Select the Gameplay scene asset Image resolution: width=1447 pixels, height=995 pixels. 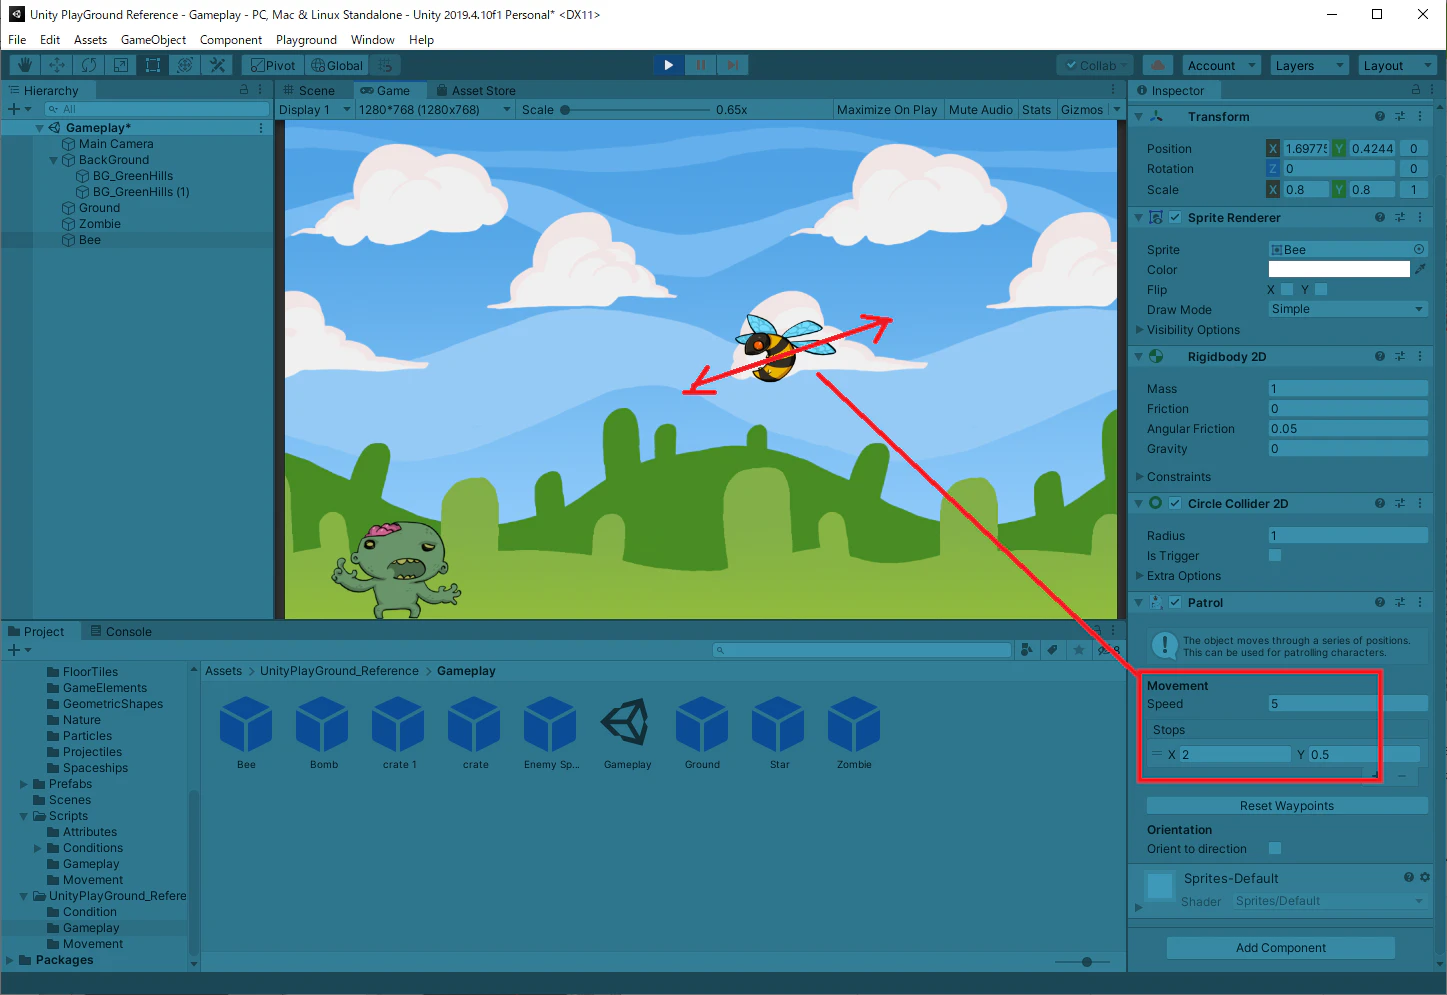coord(627,734)
